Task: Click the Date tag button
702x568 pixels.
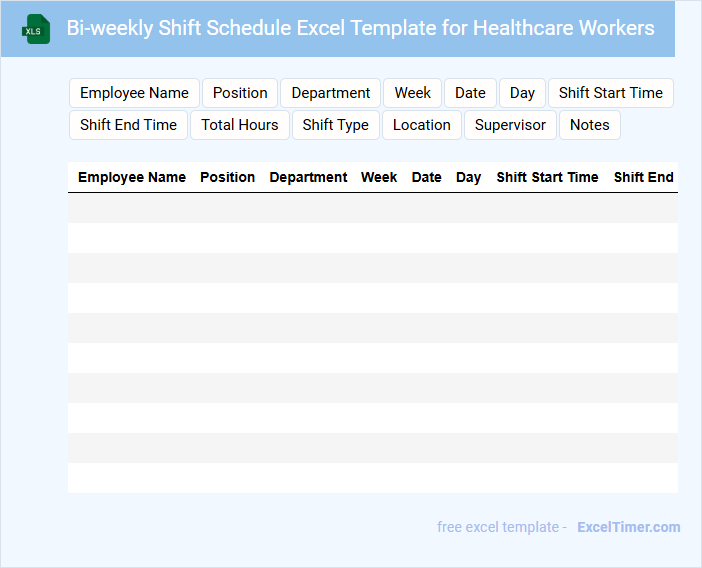Action: (x=470, y=93)
